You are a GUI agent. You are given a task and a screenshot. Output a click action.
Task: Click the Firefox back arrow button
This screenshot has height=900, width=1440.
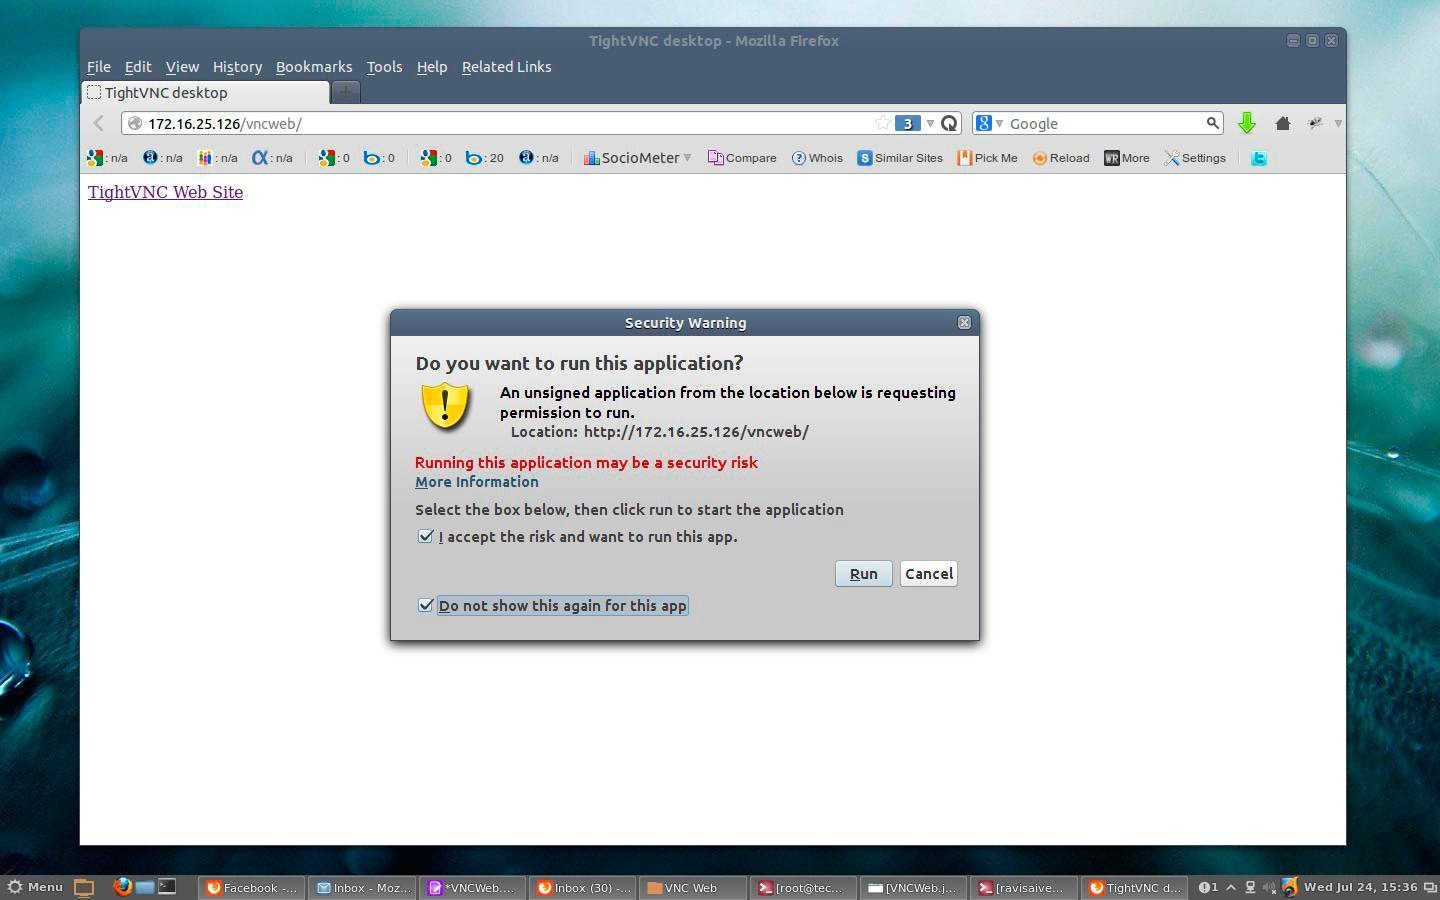coord(99,123)
